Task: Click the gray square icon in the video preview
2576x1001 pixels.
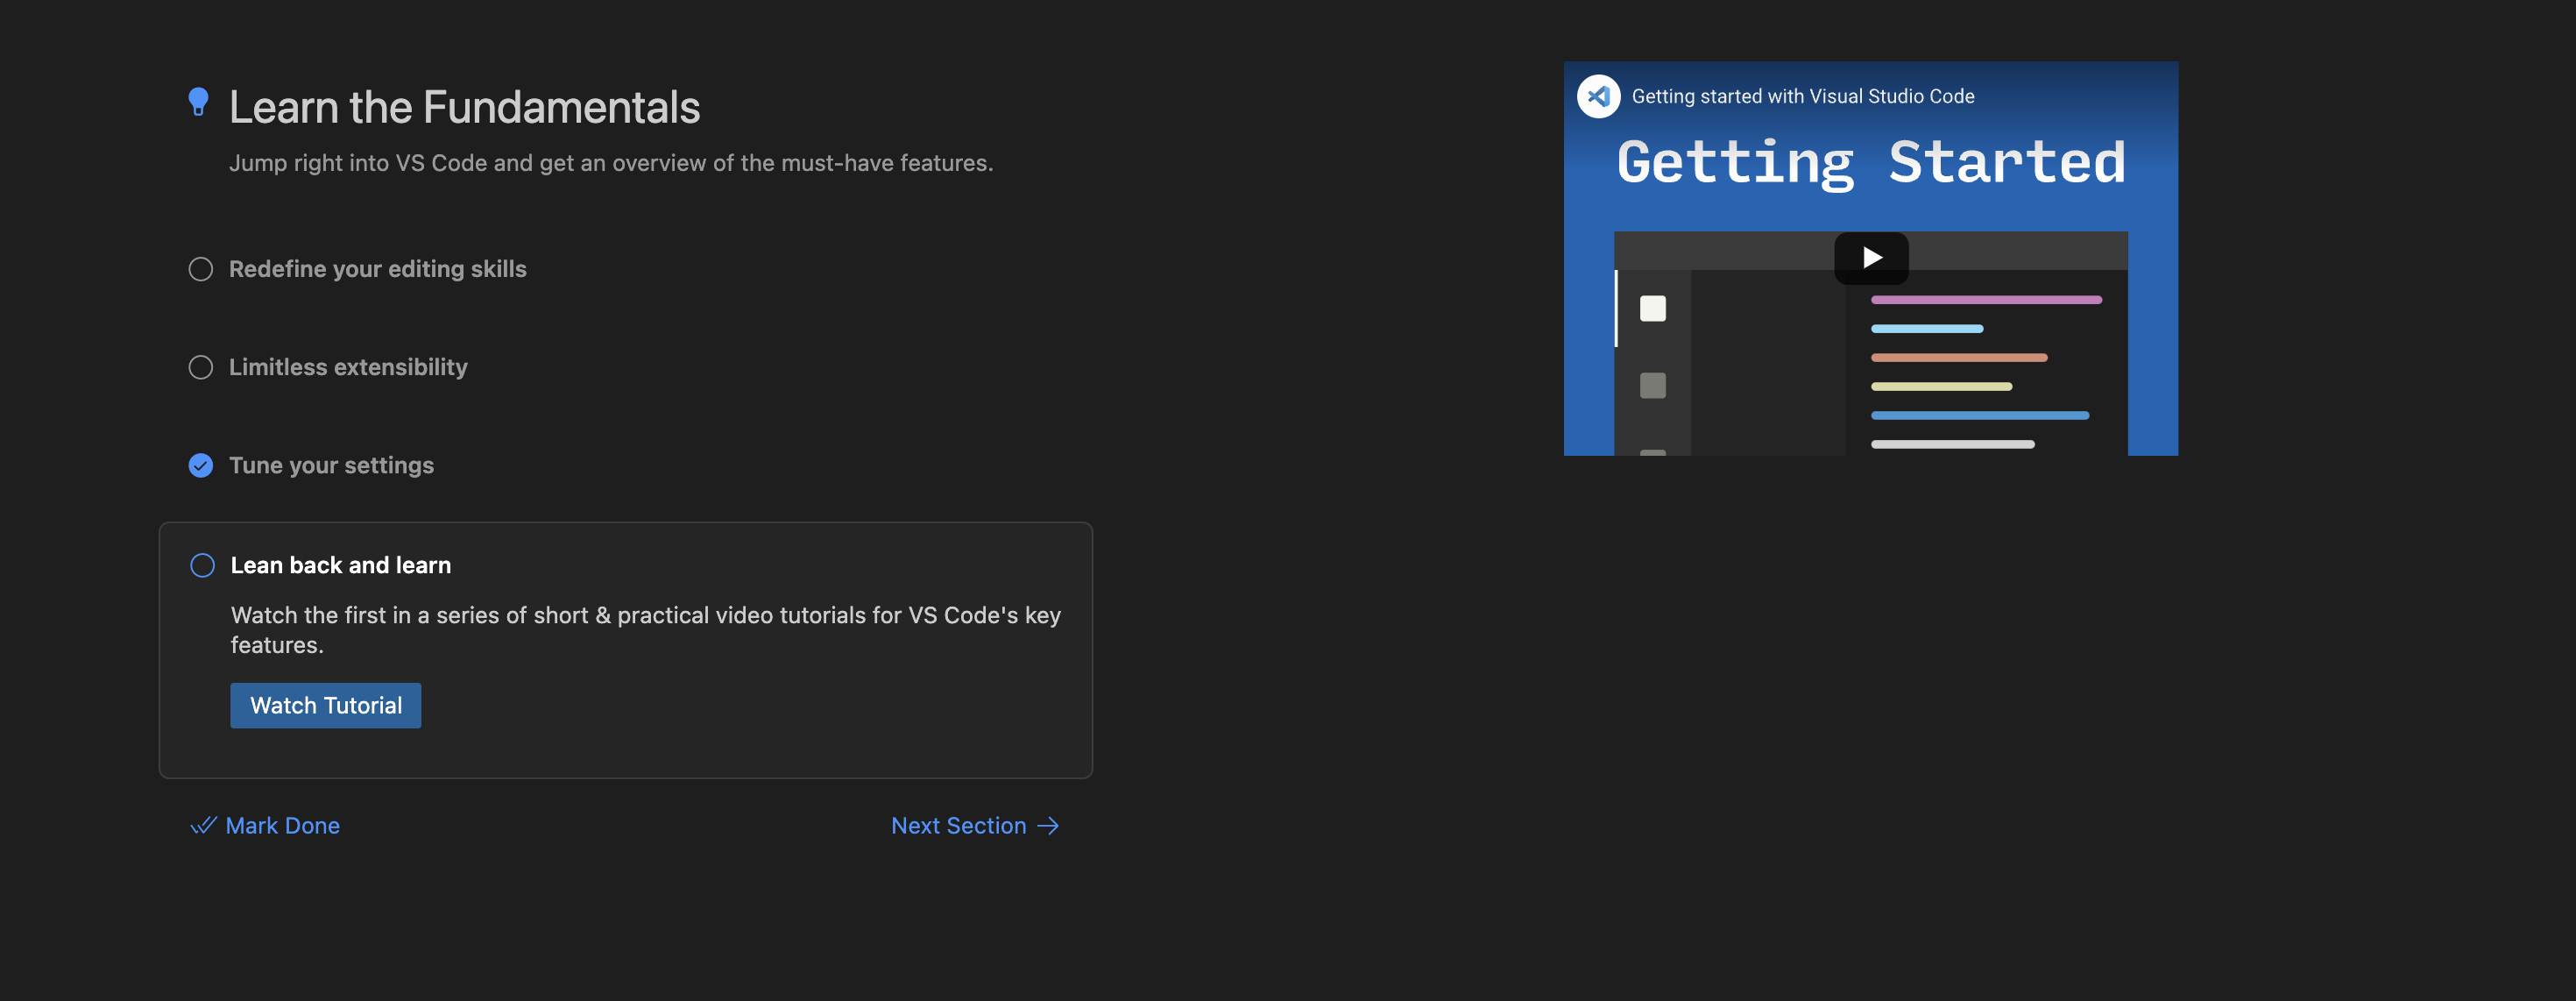Action: pyautogui.click(x=1652, y=385)
